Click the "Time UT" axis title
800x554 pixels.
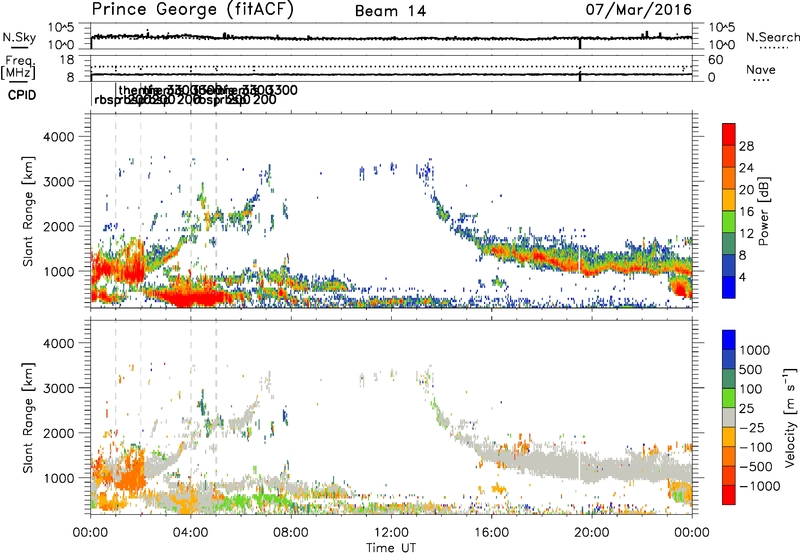tap(391, 547)
